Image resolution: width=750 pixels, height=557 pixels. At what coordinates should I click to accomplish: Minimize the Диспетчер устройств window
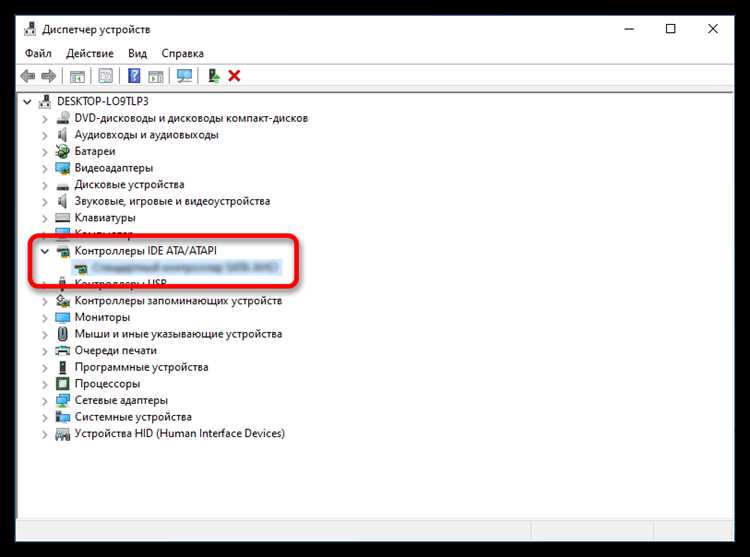click(x=629, y=29)
